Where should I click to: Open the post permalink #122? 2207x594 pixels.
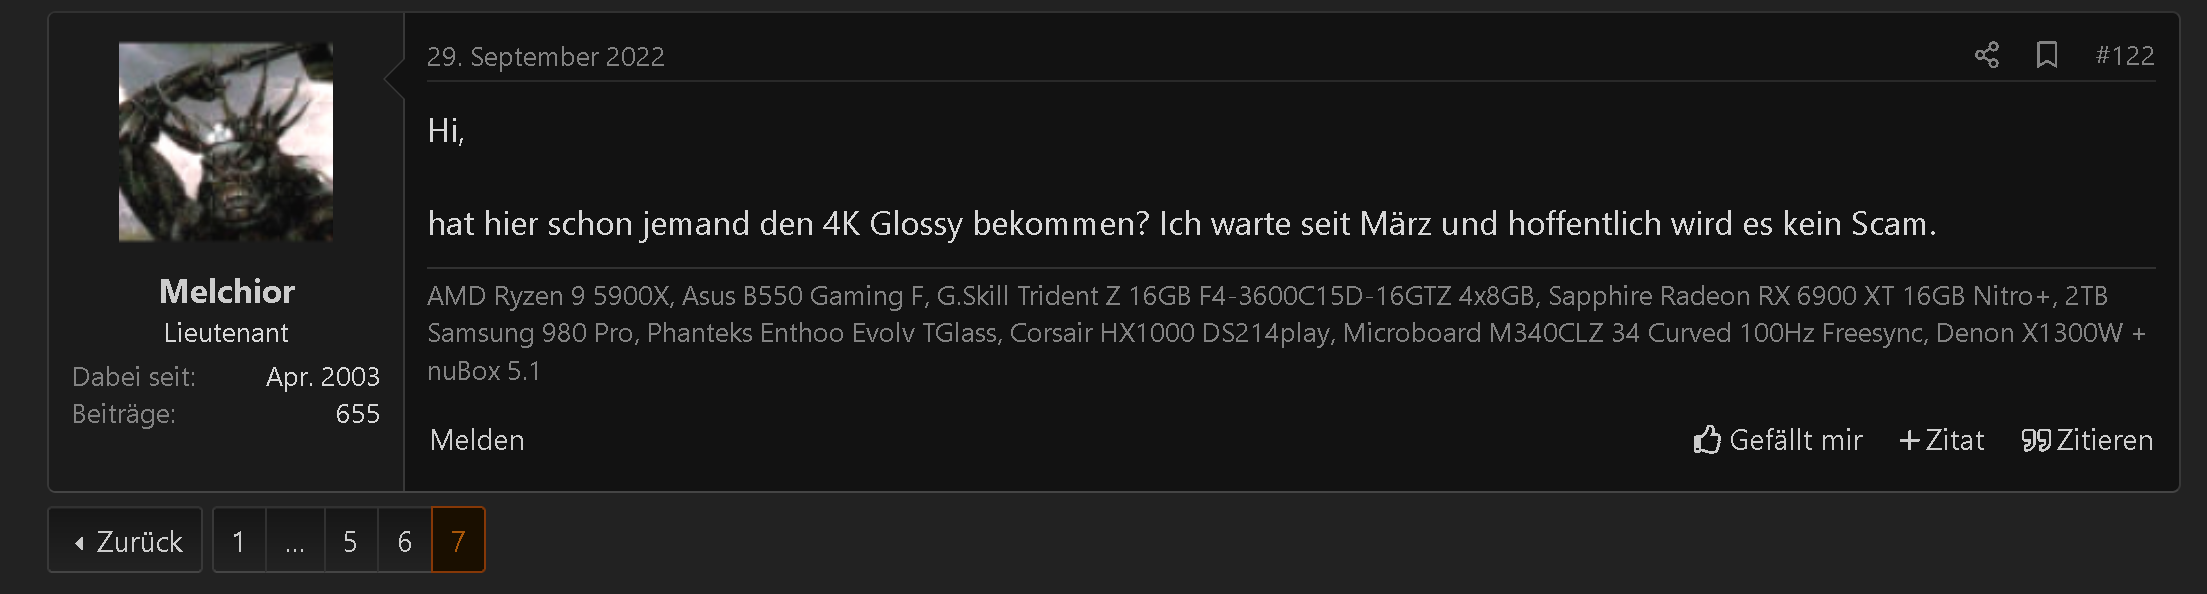pyautogui.click(x=2125, y=55)
